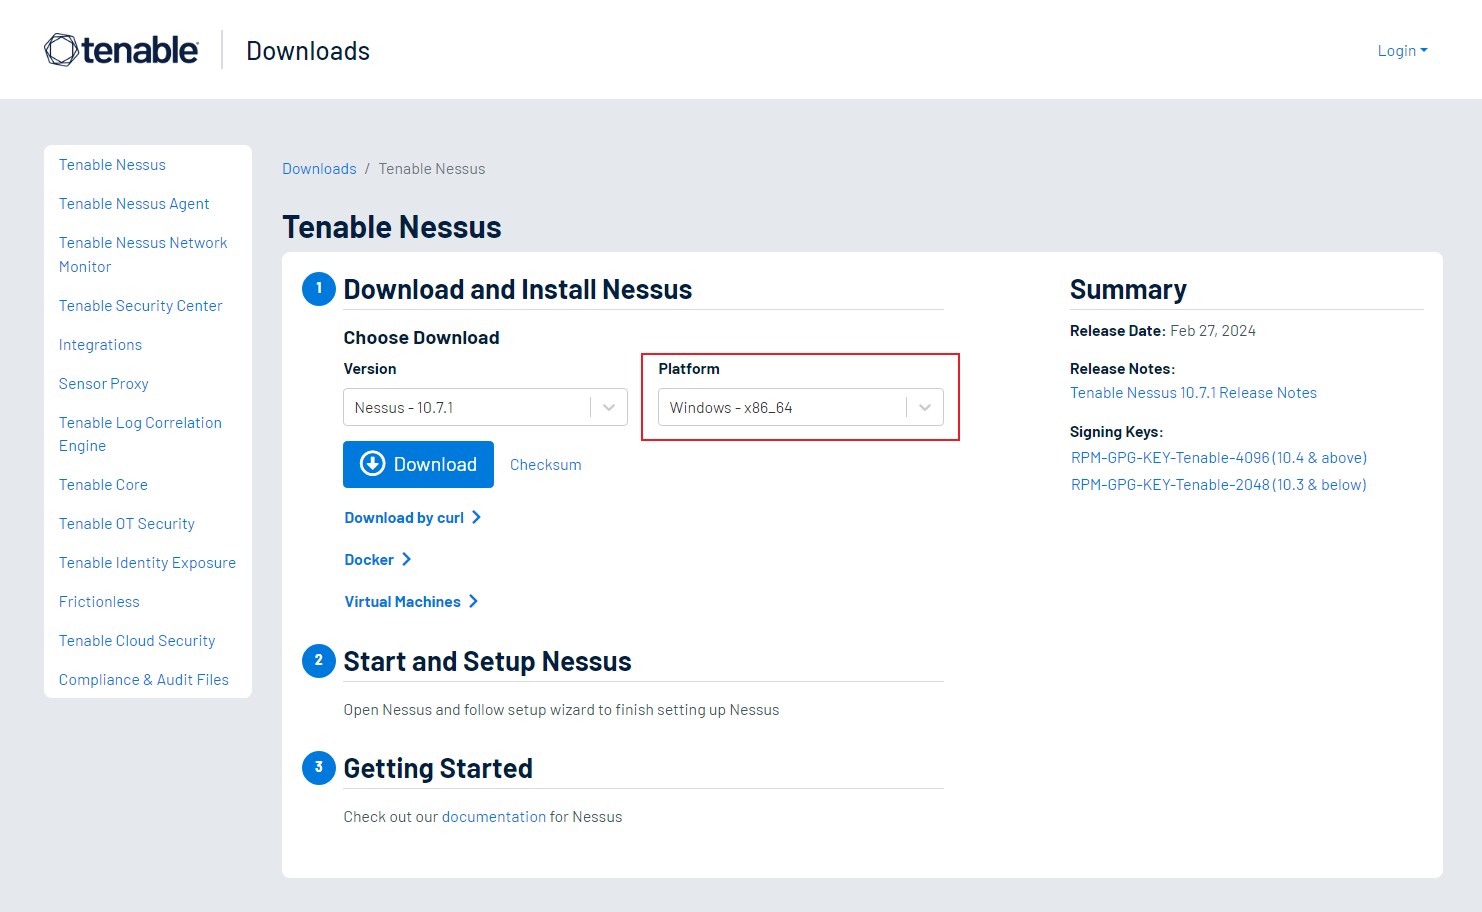Click the Tenable Nessus breadcrumb text
The height and width of the screenshot is (912, 1482).
coord(431,169)
